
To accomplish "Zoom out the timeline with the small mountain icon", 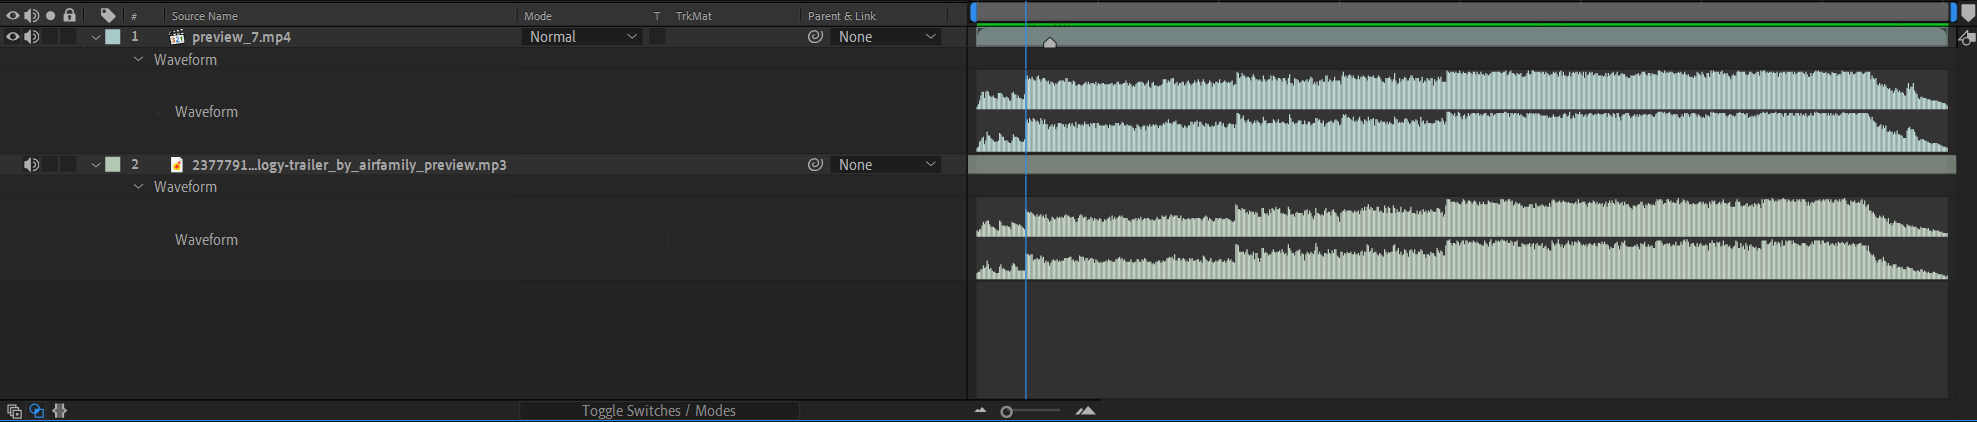I will [980, 410].
